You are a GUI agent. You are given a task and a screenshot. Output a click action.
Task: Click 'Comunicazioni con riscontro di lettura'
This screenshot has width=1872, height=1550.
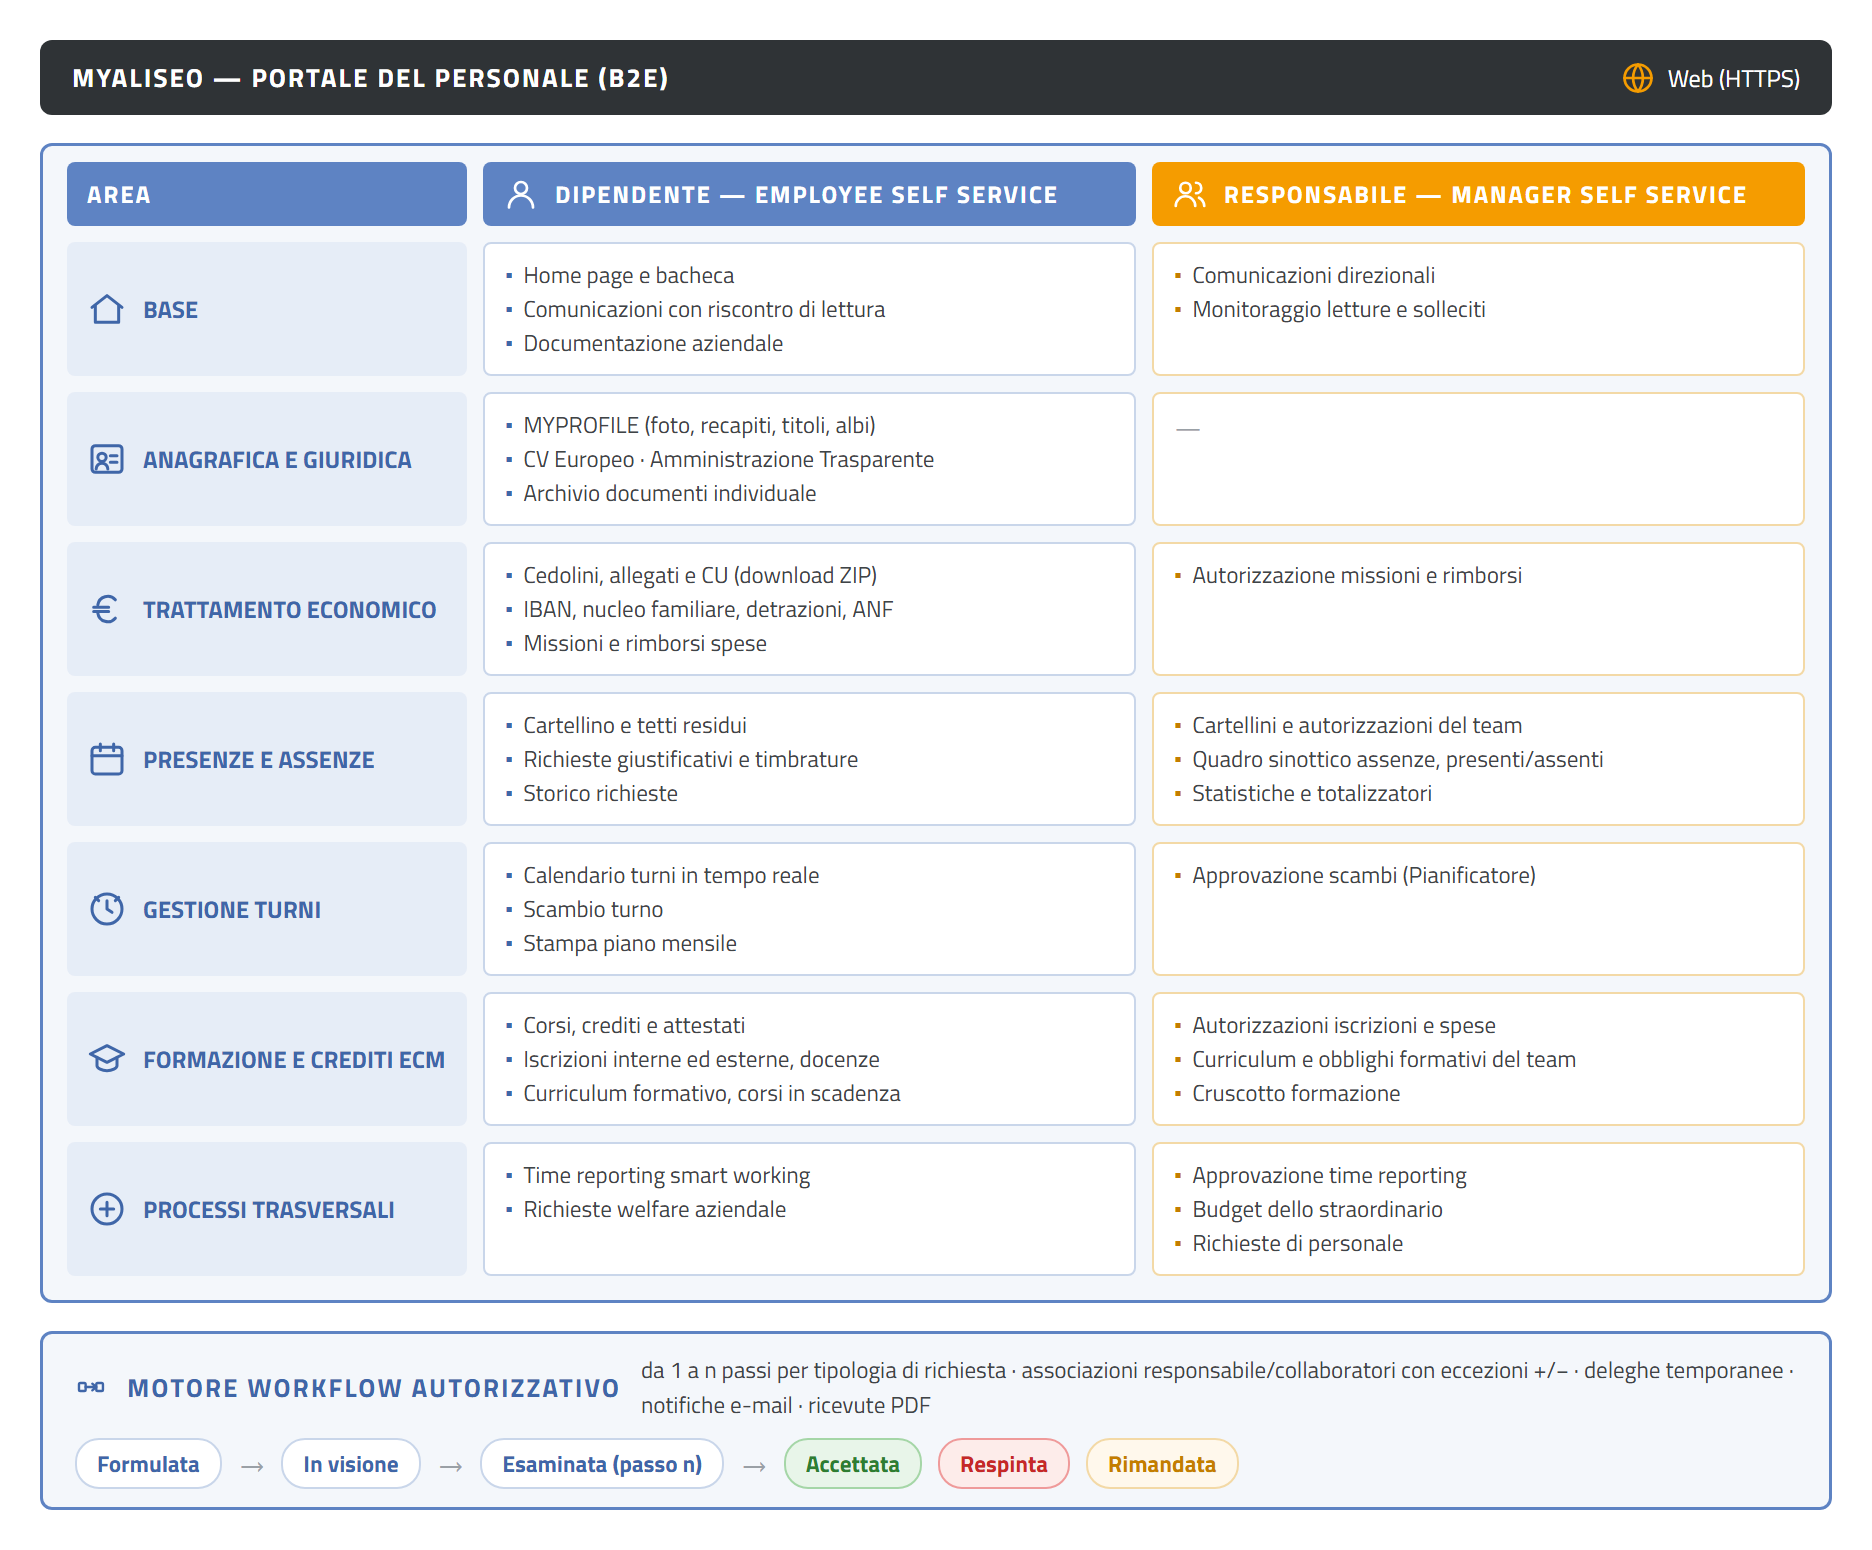point(704,309)
